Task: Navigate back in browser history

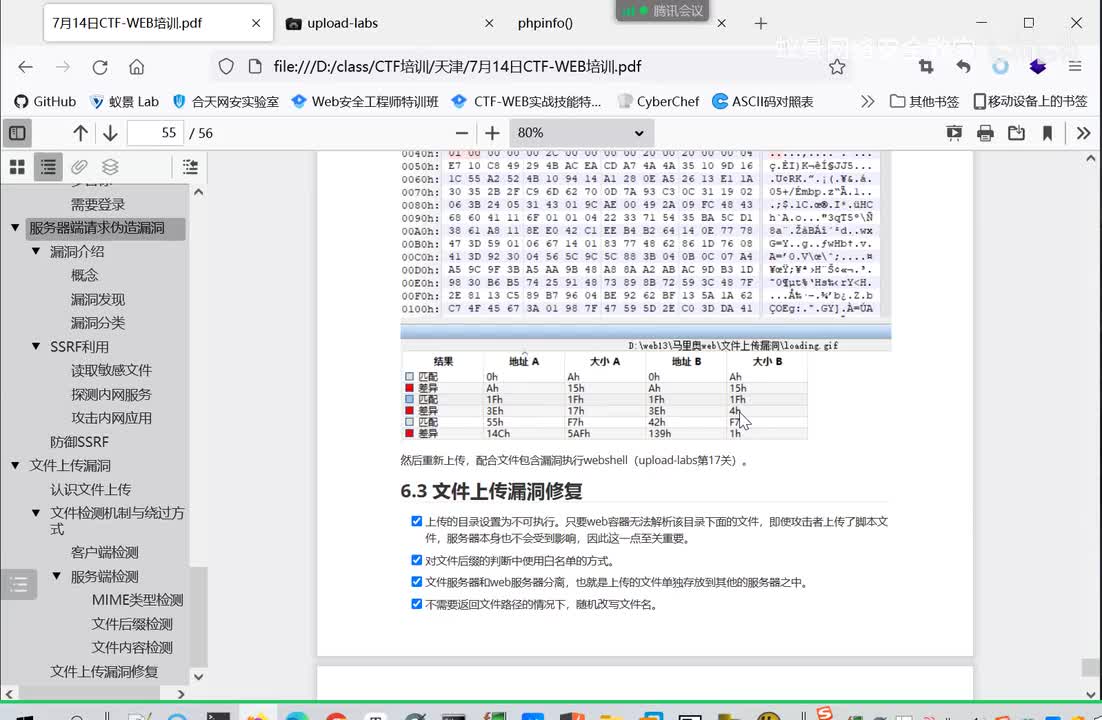Action: point(25,67)
